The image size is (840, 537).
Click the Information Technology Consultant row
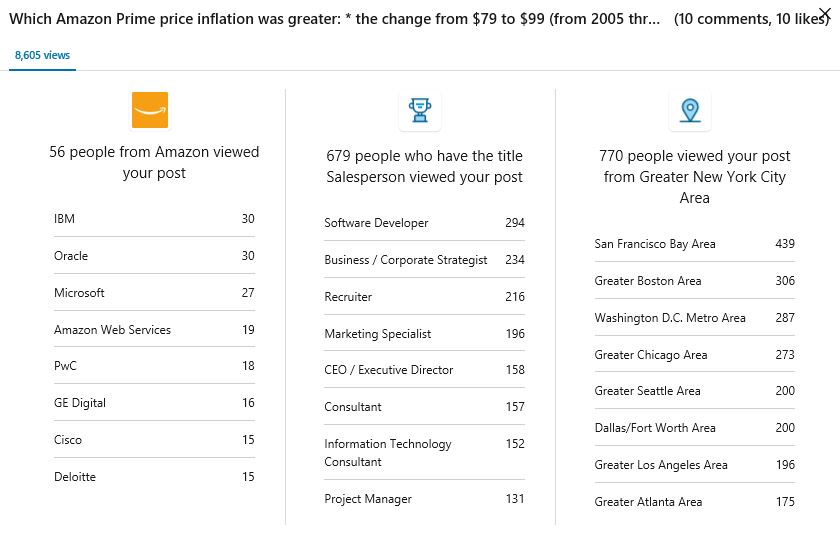(424, 453)
